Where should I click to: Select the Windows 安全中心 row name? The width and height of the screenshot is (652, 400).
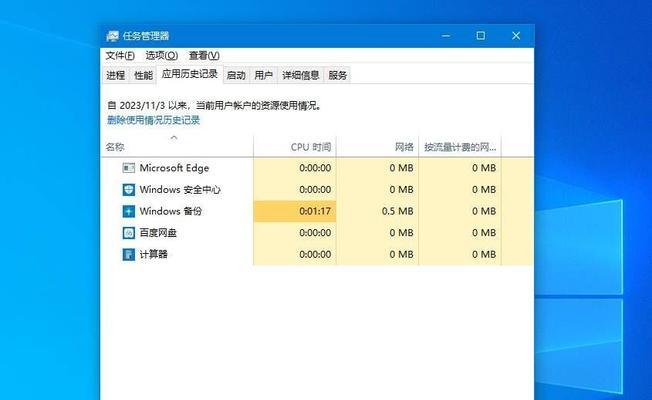tap(180, 190)
